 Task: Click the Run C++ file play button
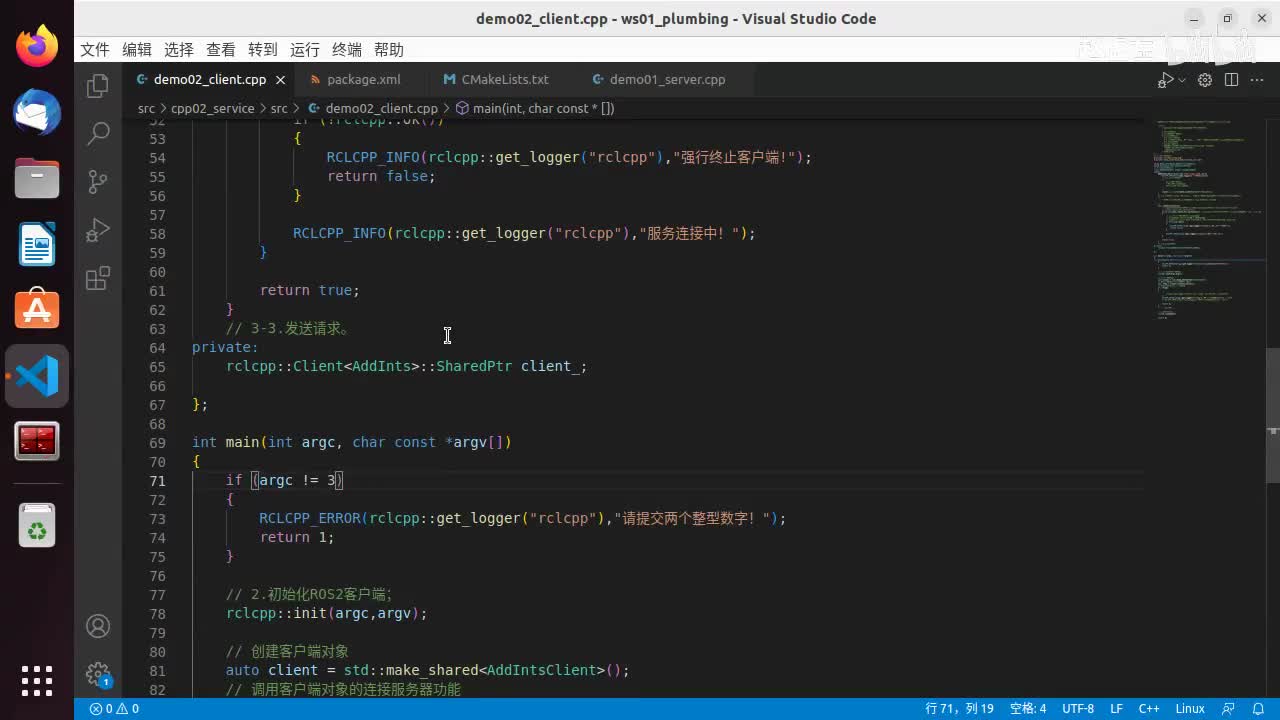[x=1165, y=80]
